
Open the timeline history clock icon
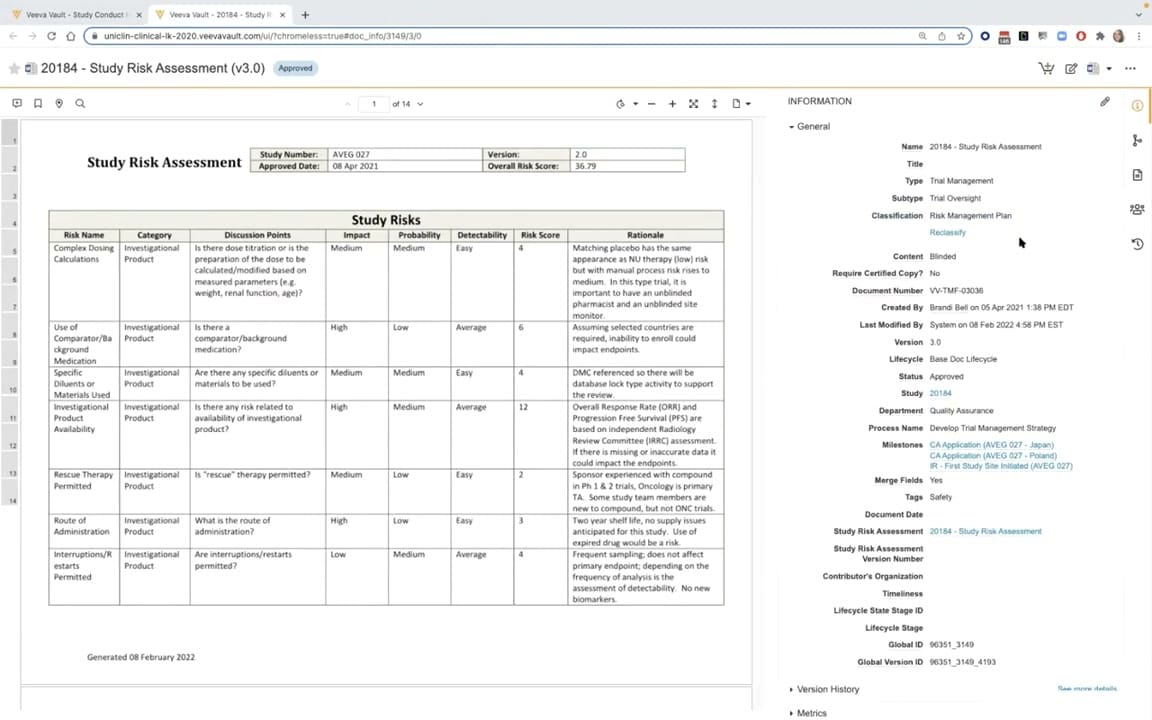coord(1137,244)
